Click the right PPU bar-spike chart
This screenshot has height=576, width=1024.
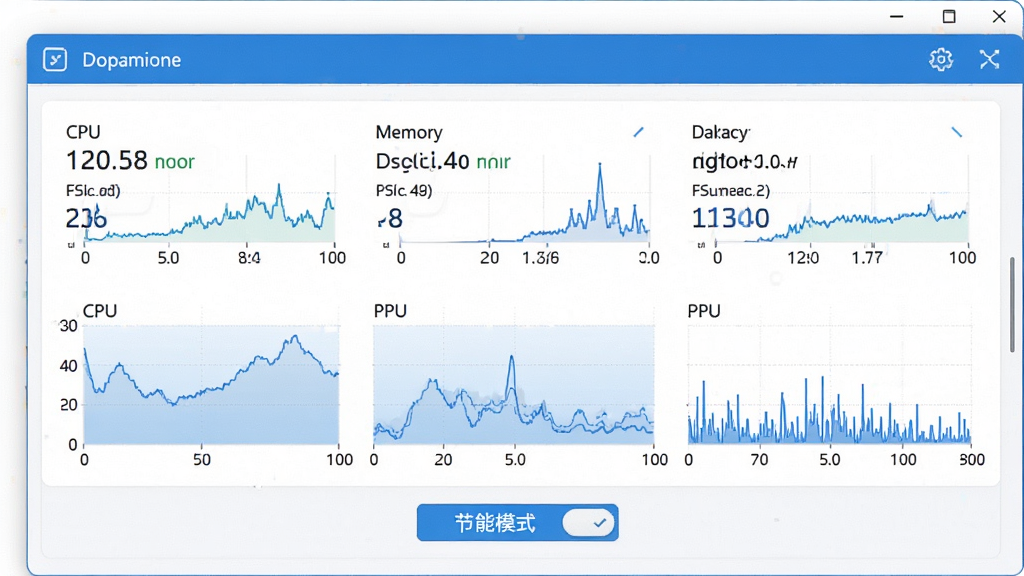point(829,385)
